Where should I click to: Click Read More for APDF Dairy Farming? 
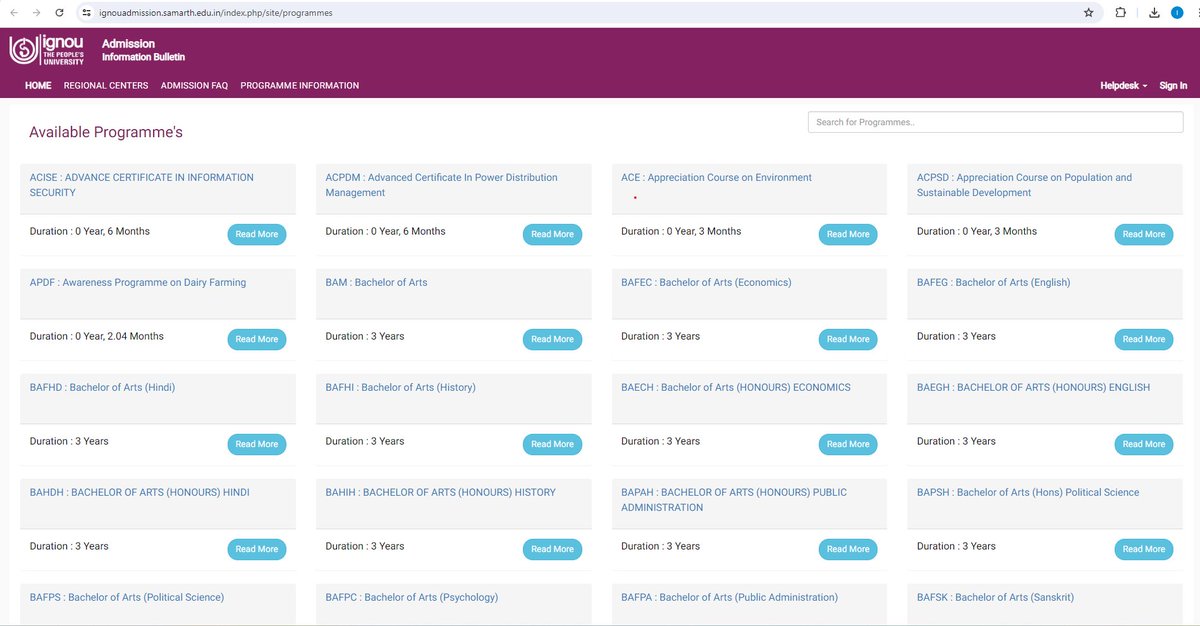click(257, 339)
